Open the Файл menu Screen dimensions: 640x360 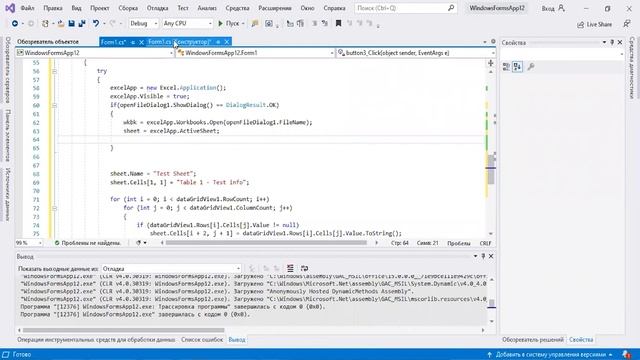click(27, 8)
